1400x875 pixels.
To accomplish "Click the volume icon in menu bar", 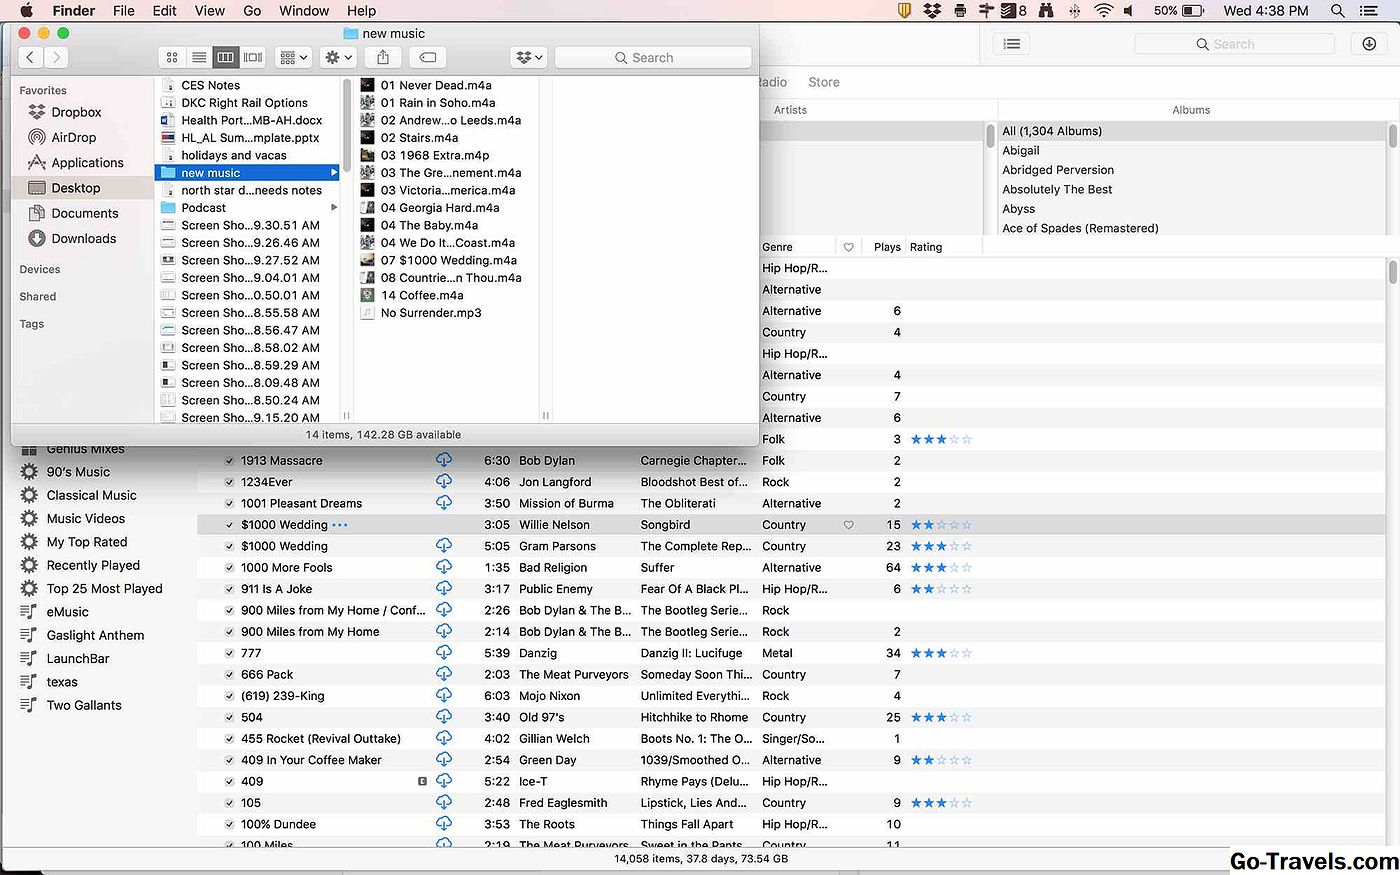I will tap(1129, 11).
